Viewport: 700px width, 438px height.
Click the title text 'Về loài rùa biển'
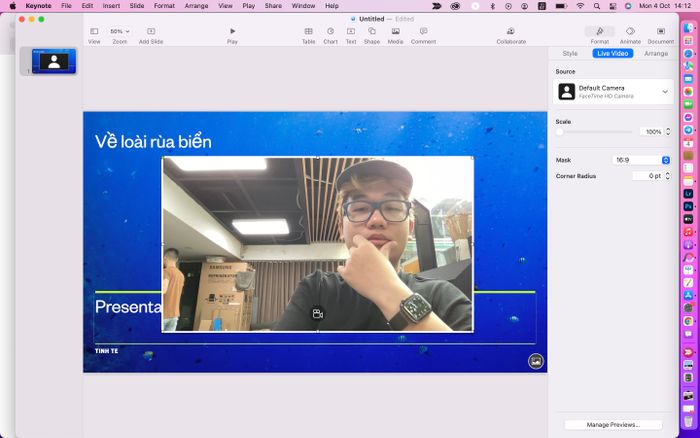(x=153, y=142)
